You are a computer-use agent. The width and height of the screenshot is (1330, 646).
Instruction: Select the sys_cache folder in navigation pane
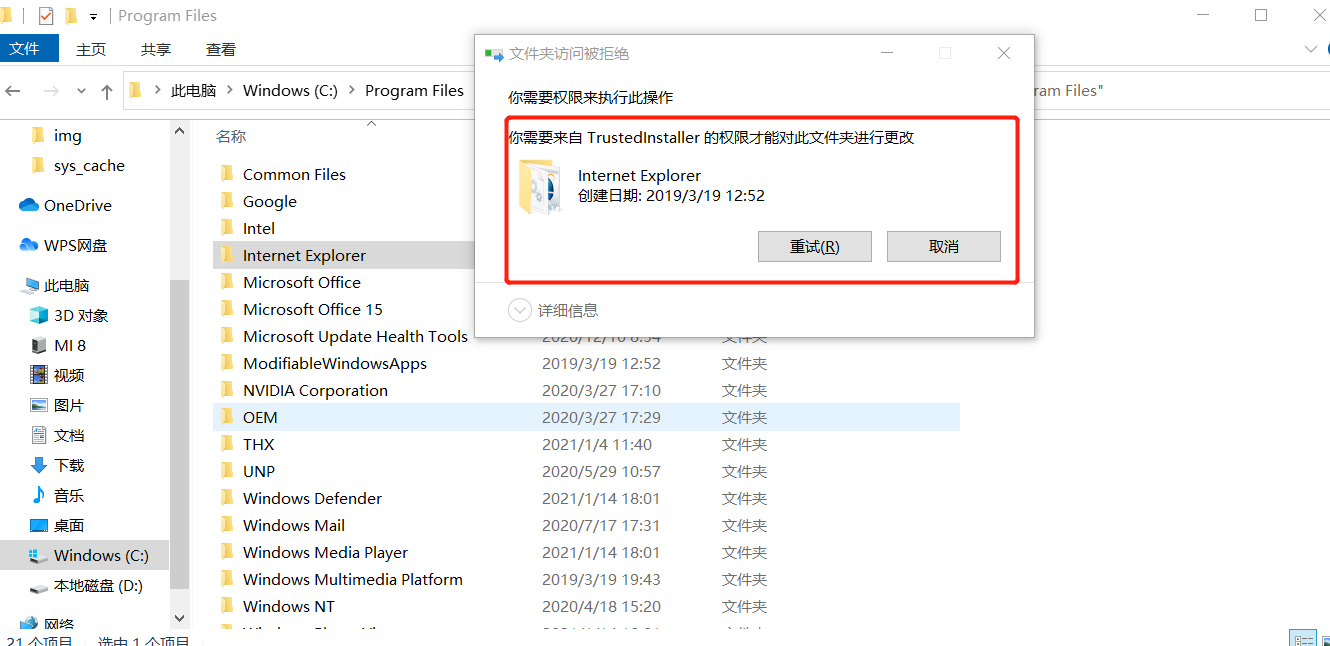(89, 165)
